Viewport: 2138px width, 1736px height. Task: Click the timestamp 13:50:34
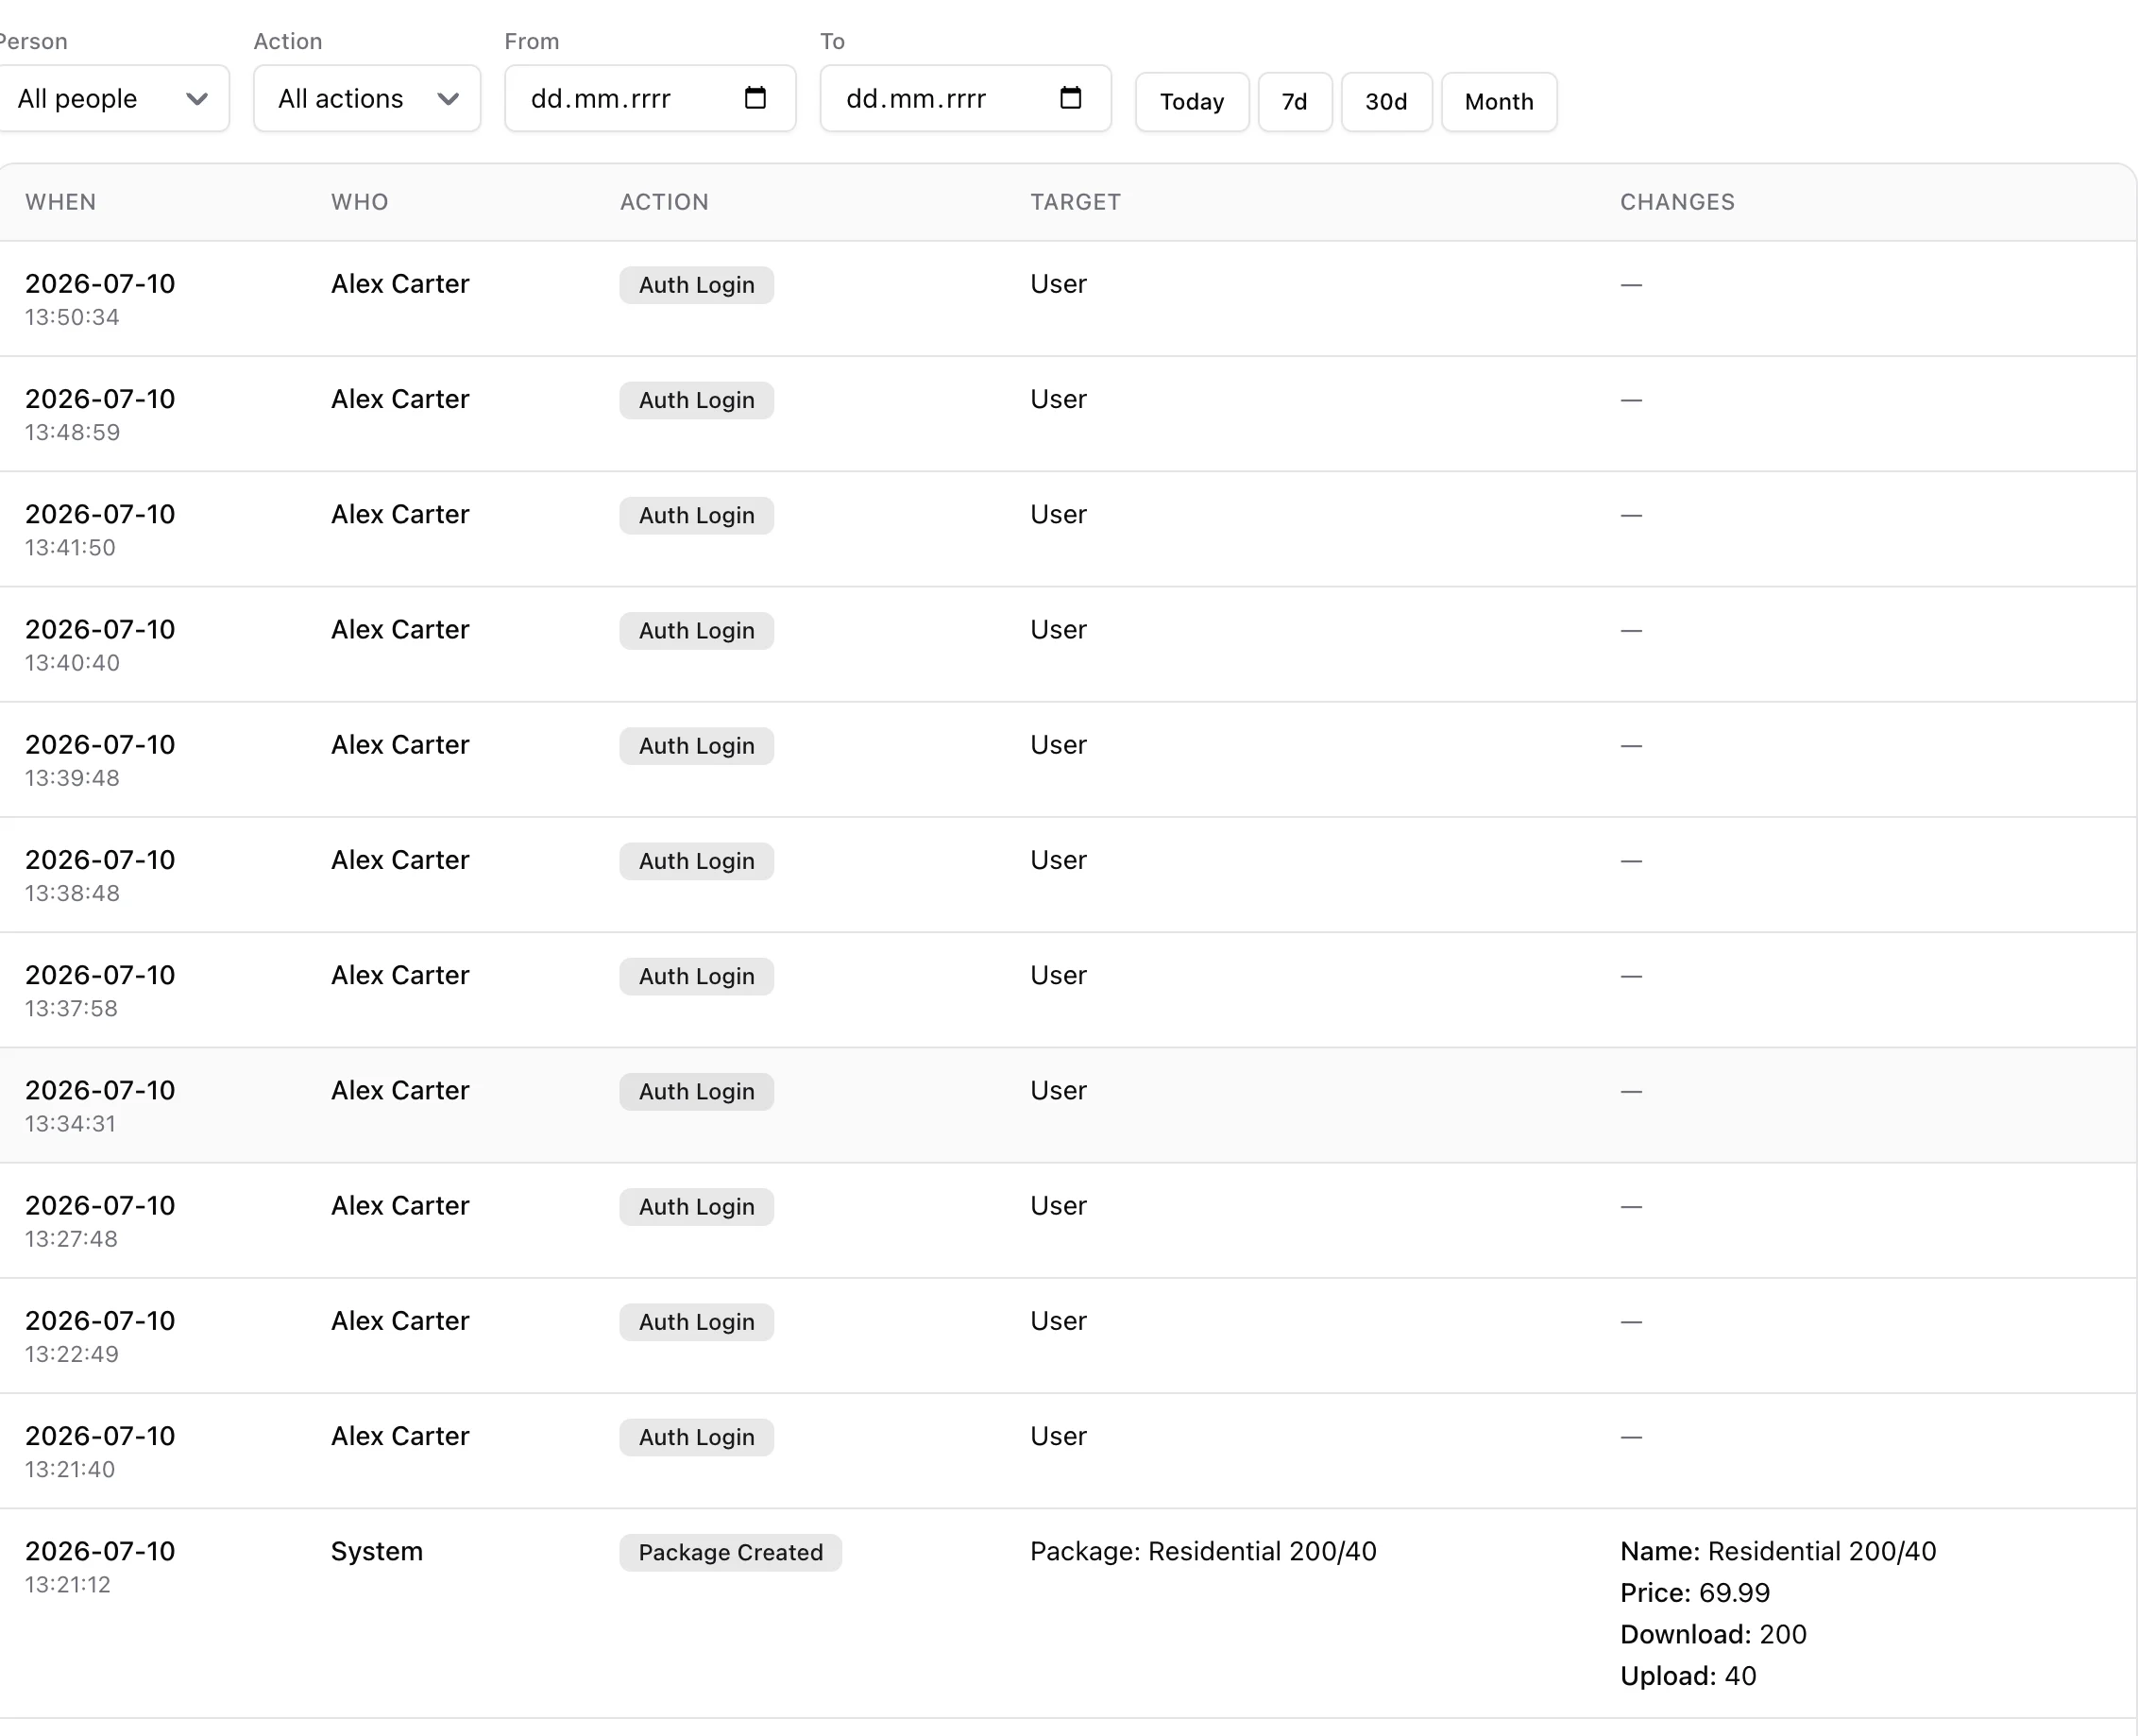(x=72, y=317)
